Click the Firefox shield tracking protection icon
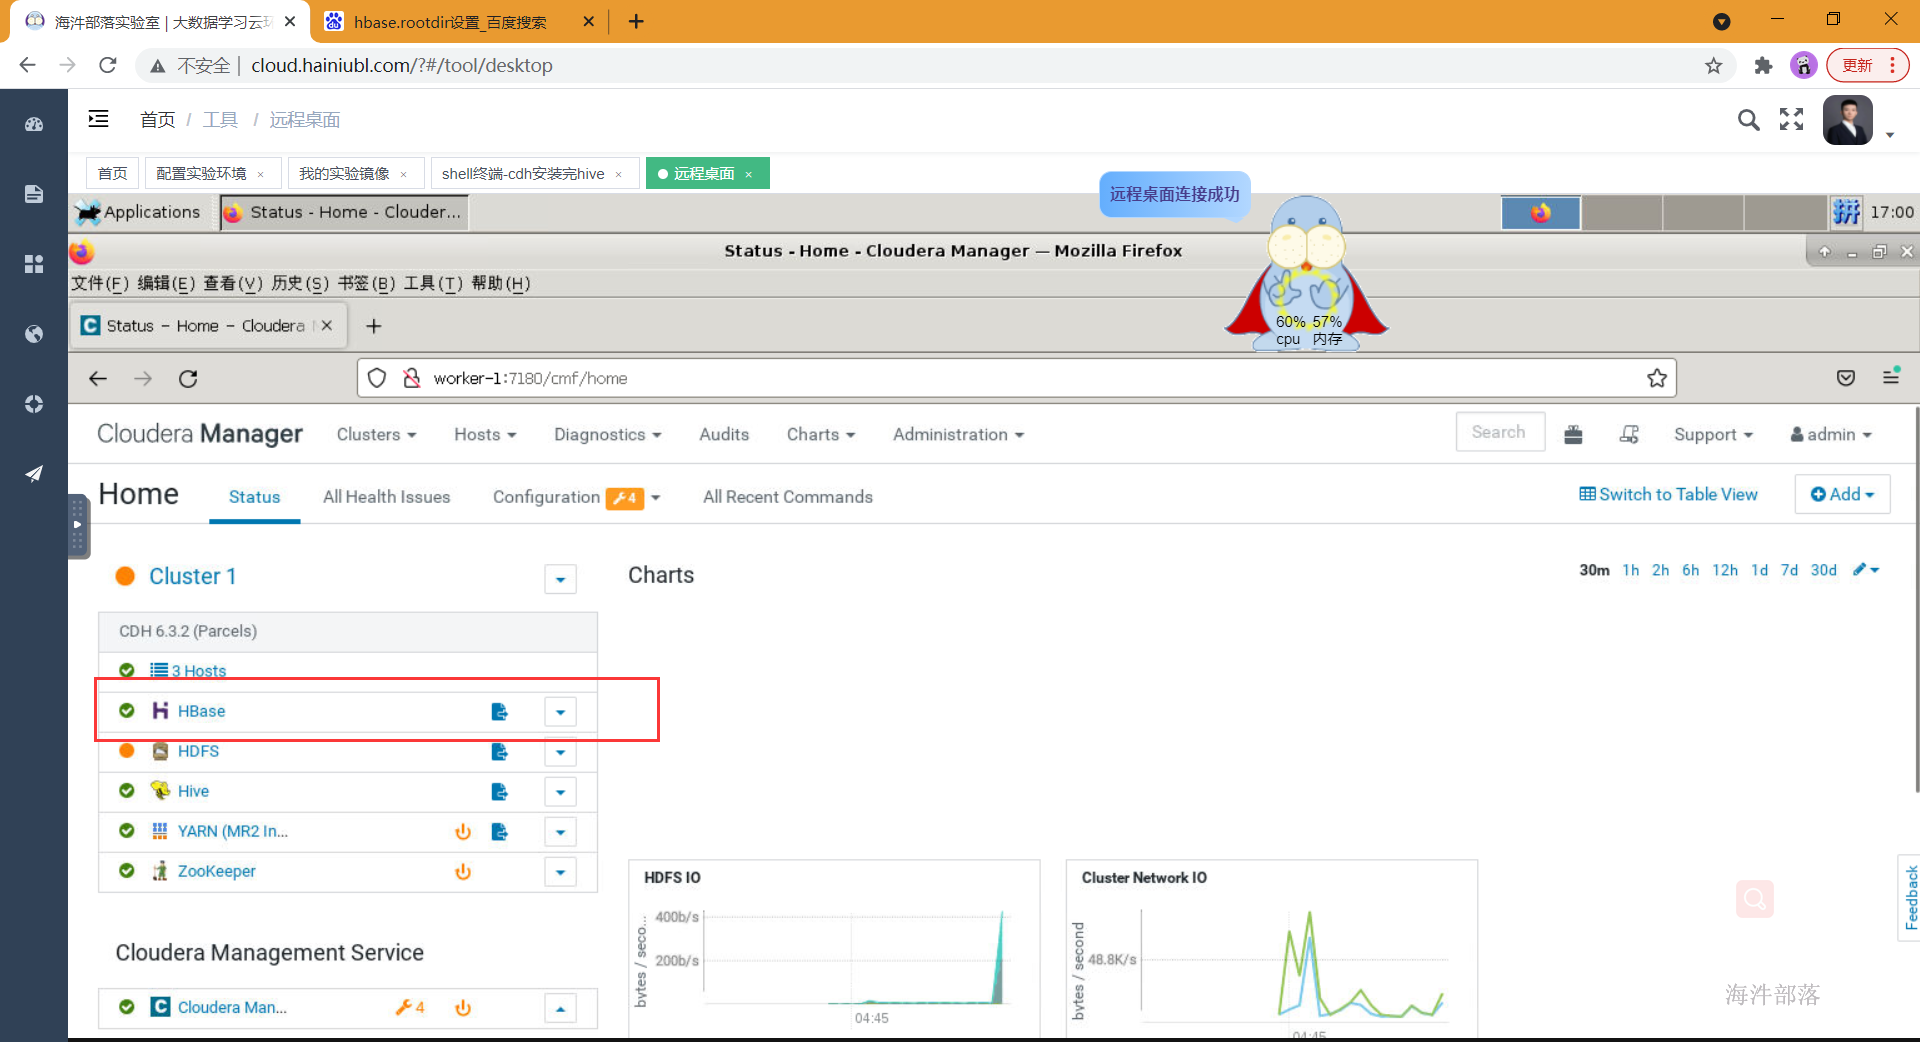This screenshot has width=1920, height=1042. coord(377,378)
